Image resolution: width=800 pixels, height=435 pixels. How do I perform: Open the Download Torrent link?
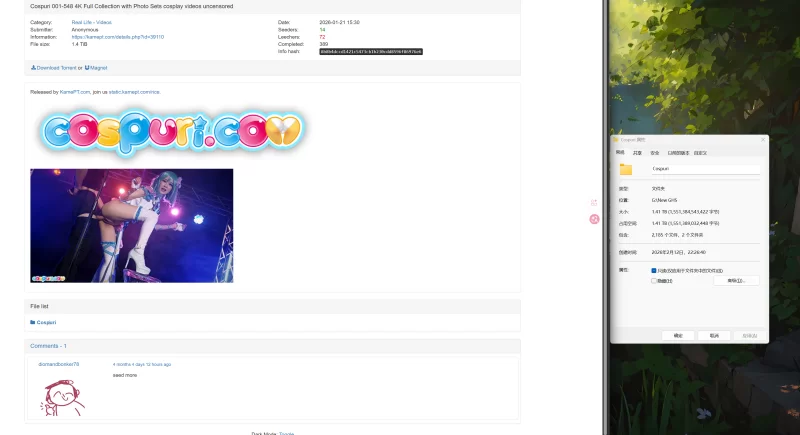[x=56, y=68]
